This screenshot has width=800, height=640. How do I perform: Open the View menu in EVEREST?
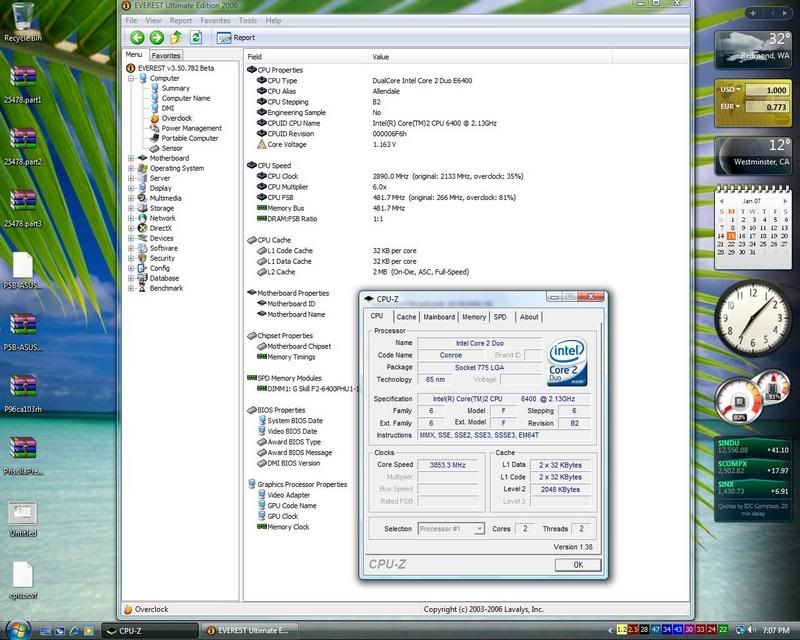(x=153, y=20)
